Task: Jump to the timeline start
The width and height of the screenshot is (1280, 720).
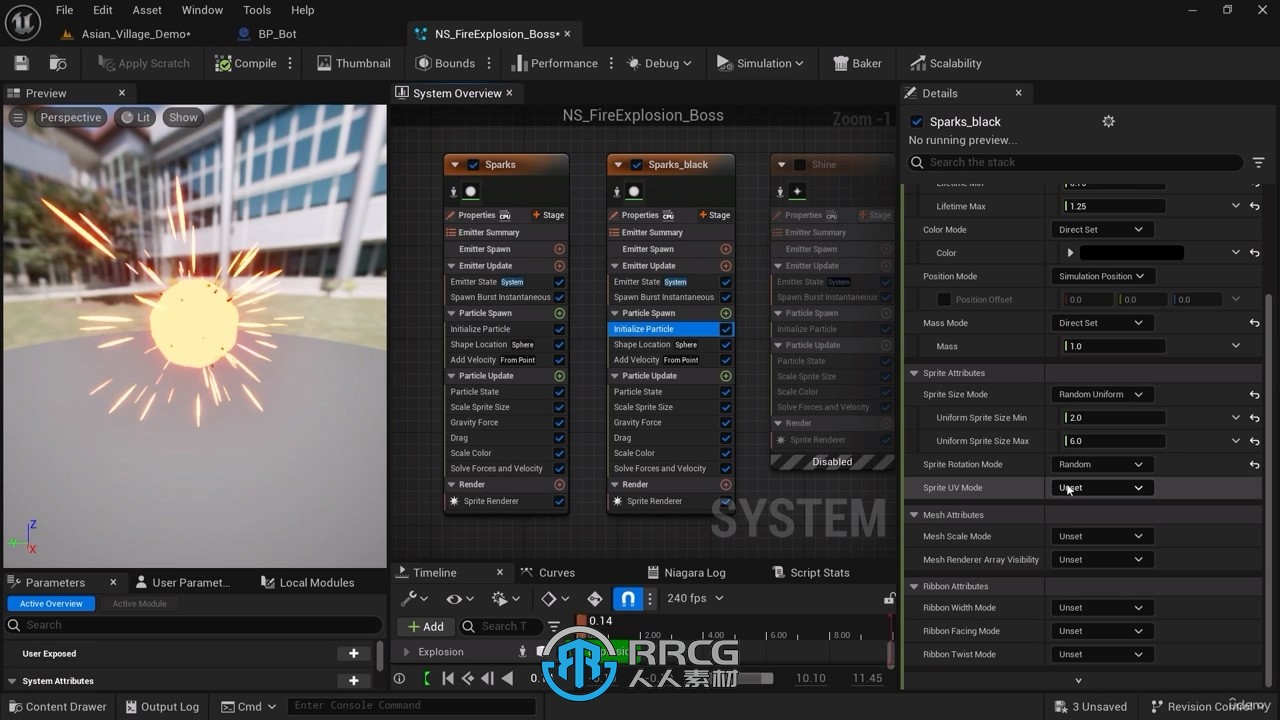Action: (448, 678)
